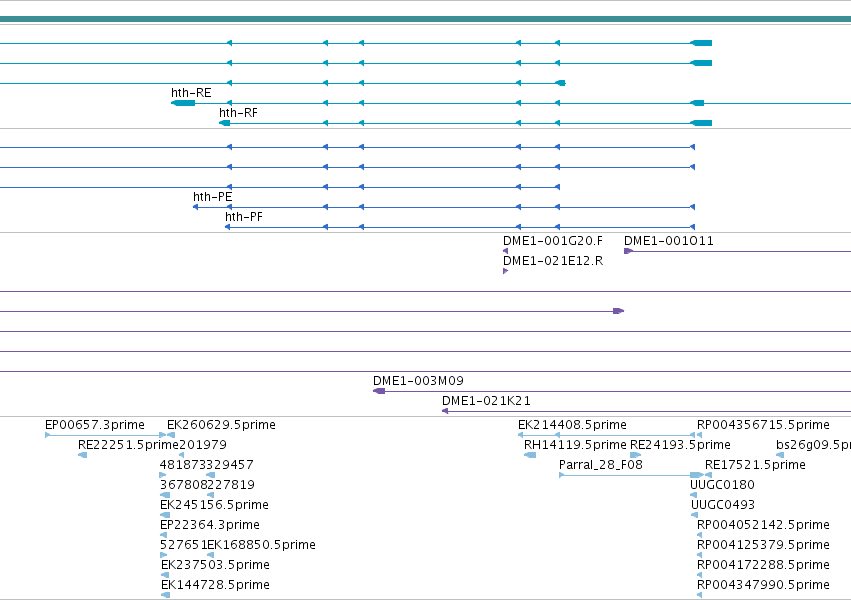
Task: Select the hth-PF protein label
Action: [x=244, y=217]
